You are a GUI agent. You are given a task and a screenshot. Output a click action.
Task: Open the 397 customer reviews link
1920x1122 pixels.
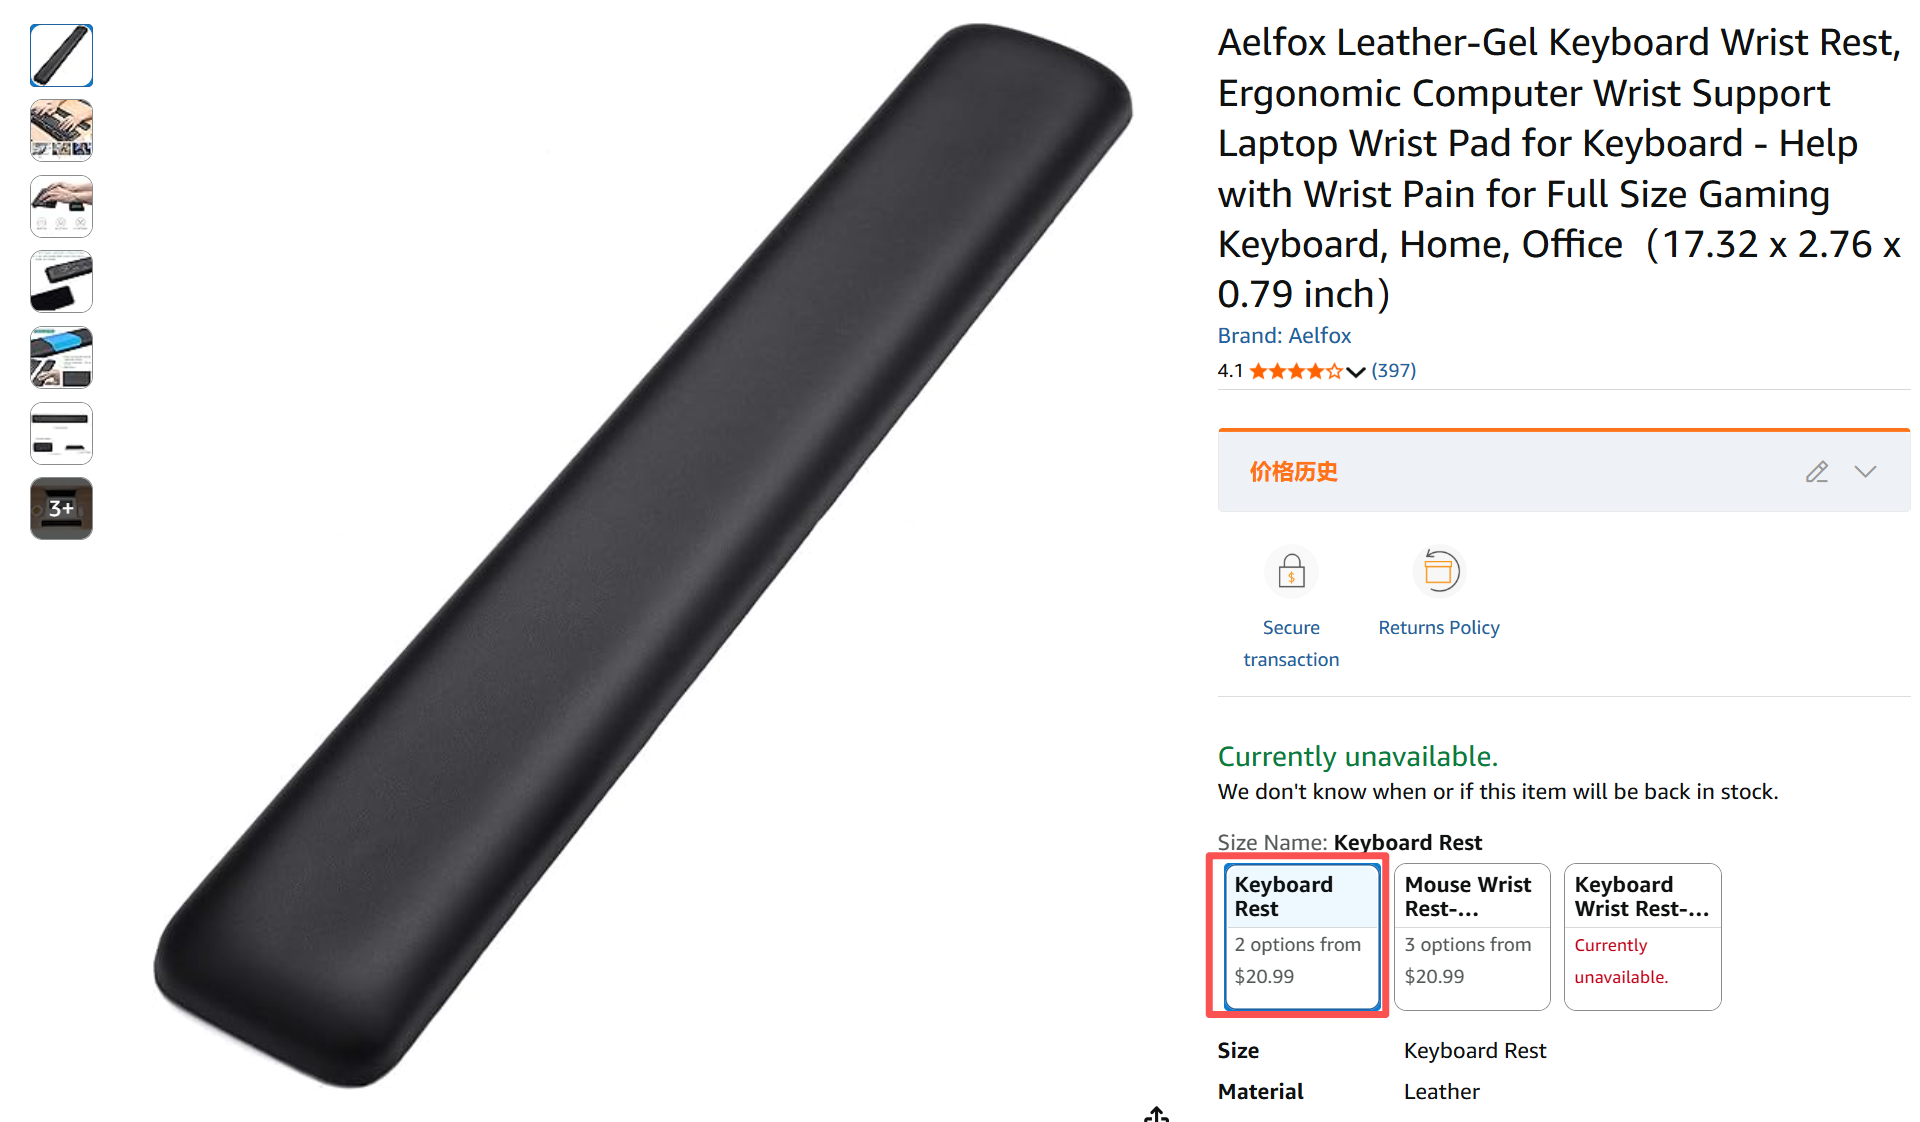pyautogui.click(x=1393, y=371)
